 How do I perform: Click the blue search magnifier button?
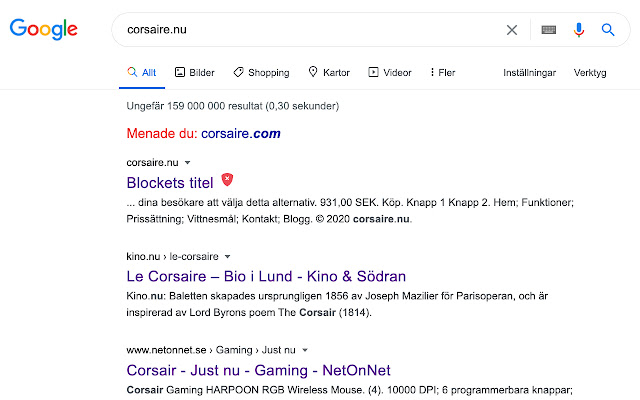click(x=607, y=30)
